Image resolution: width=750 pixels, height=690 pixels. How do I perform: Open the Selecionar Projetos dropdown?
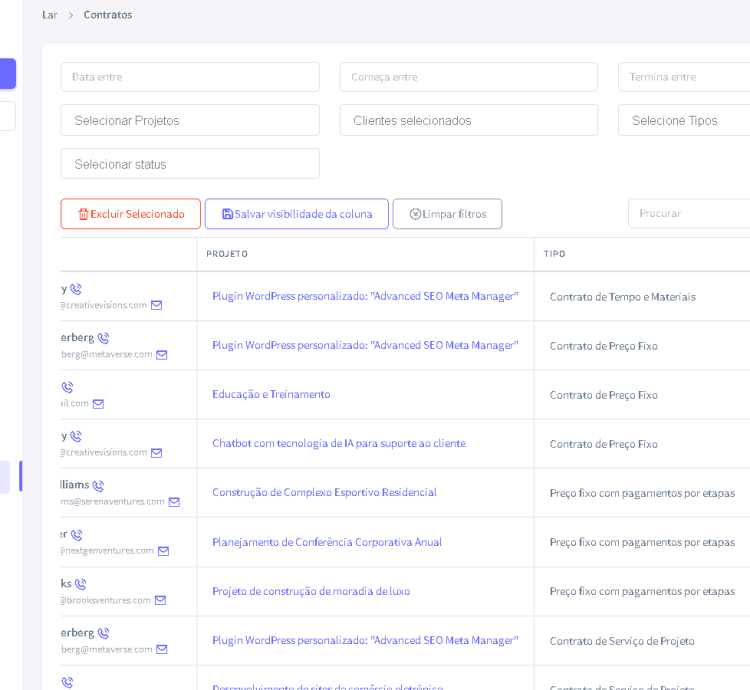[x=190, y=120]
